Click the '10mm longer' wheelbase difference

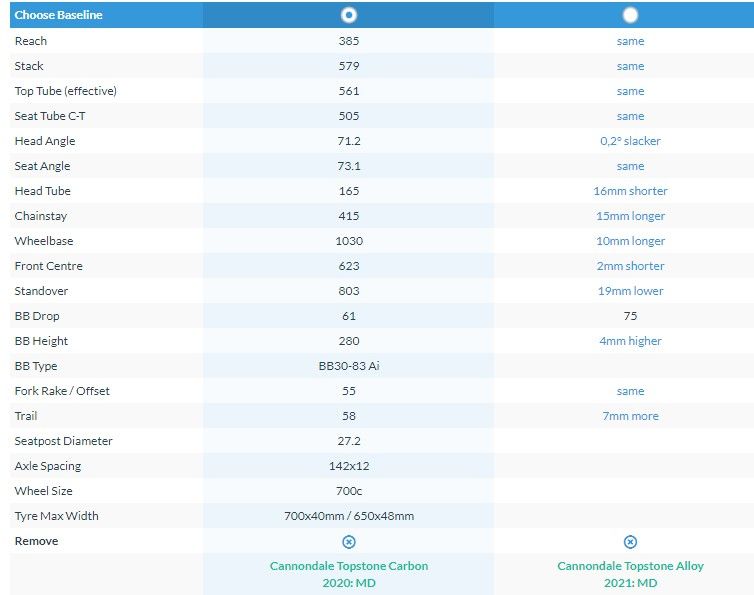coord(630,241)
